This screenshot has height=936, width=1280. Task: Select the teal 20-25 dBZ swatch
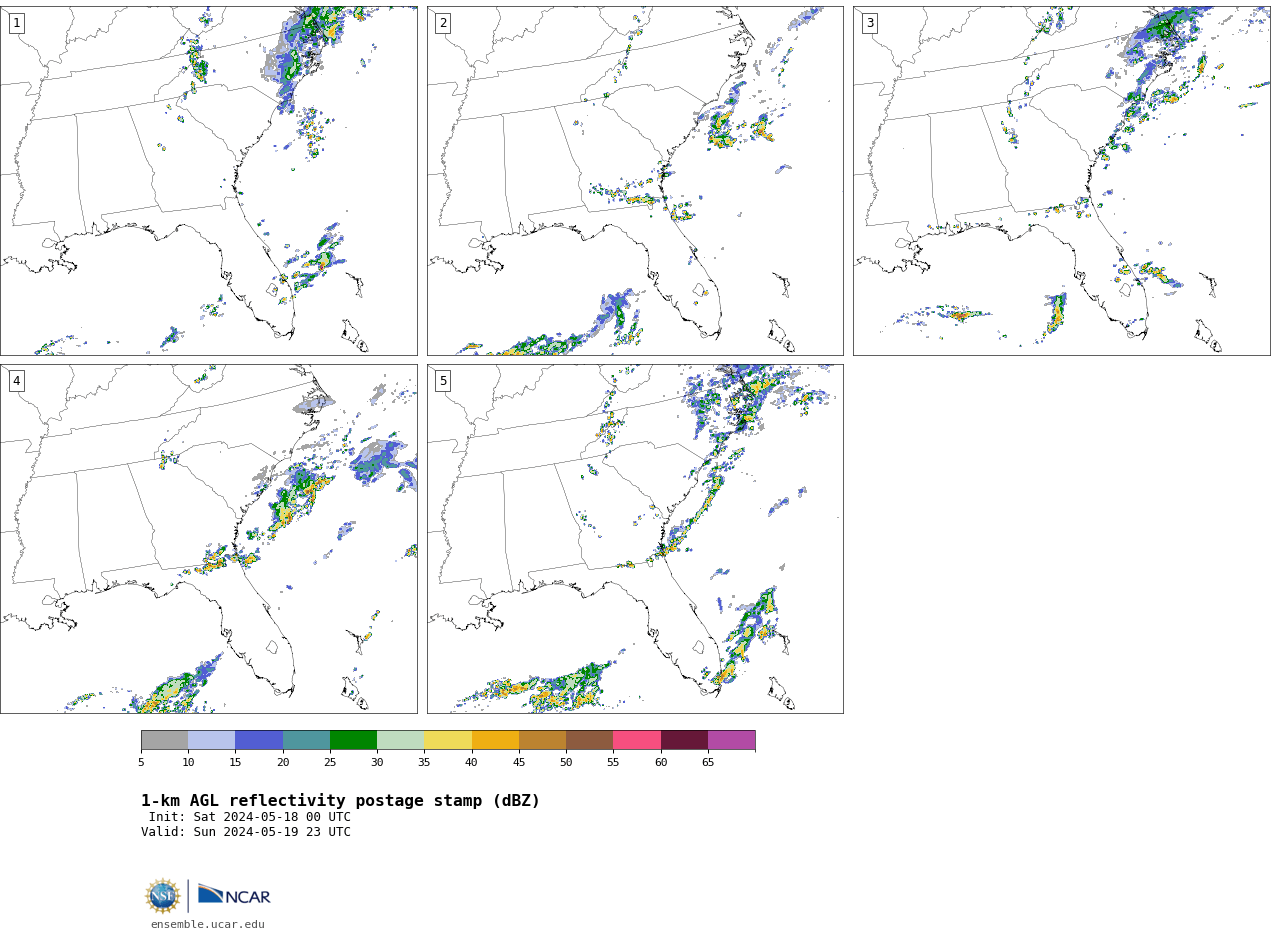[x=306, y=740]
